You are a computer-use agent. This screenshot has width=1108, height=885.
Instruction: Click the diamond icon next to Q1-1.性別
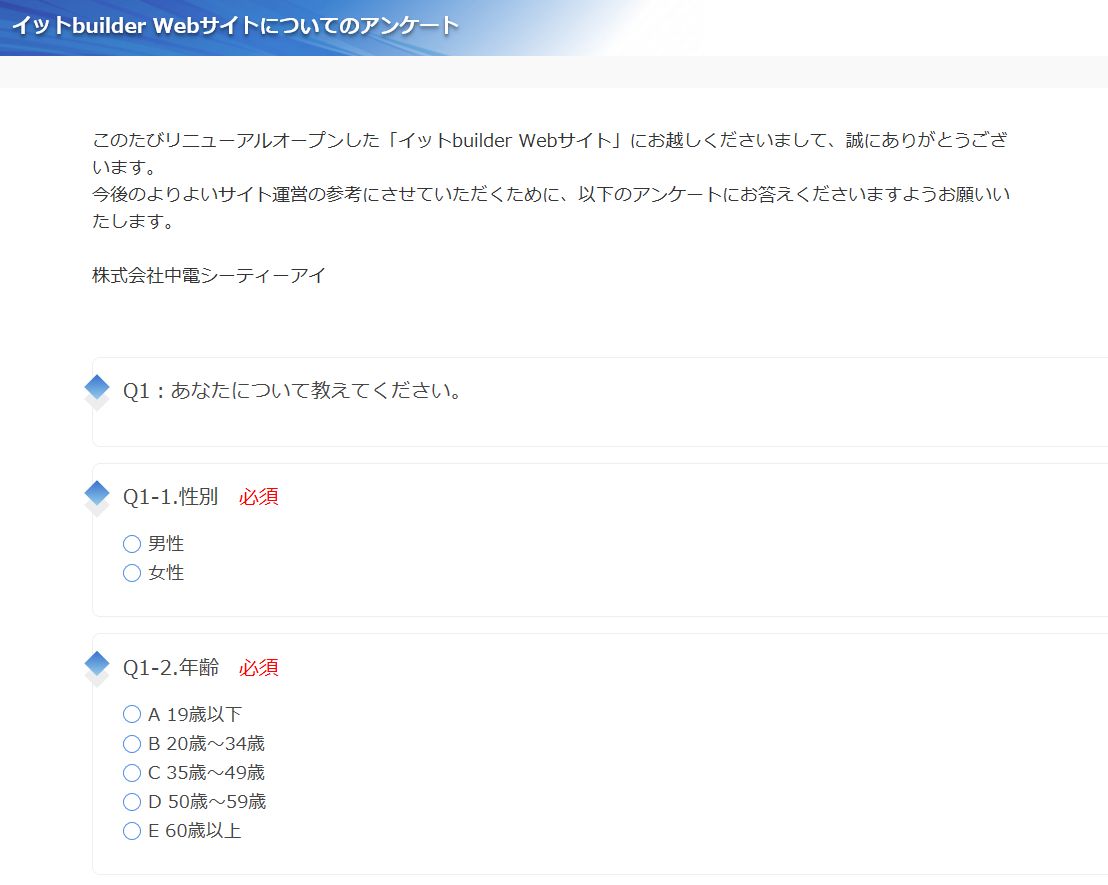(97, 493)
